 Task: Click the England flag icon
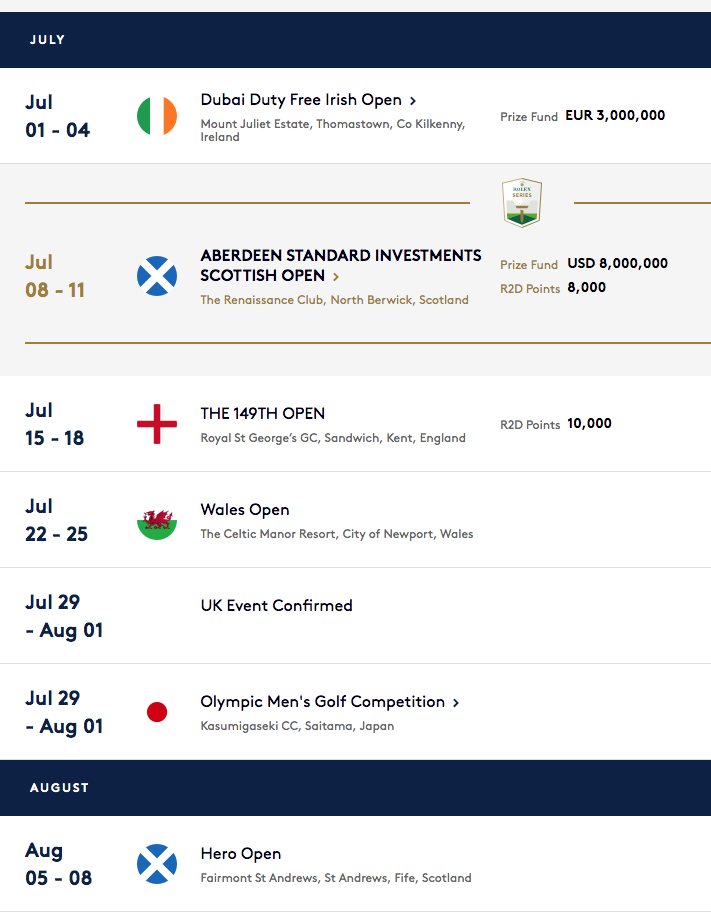click(157, 424)
